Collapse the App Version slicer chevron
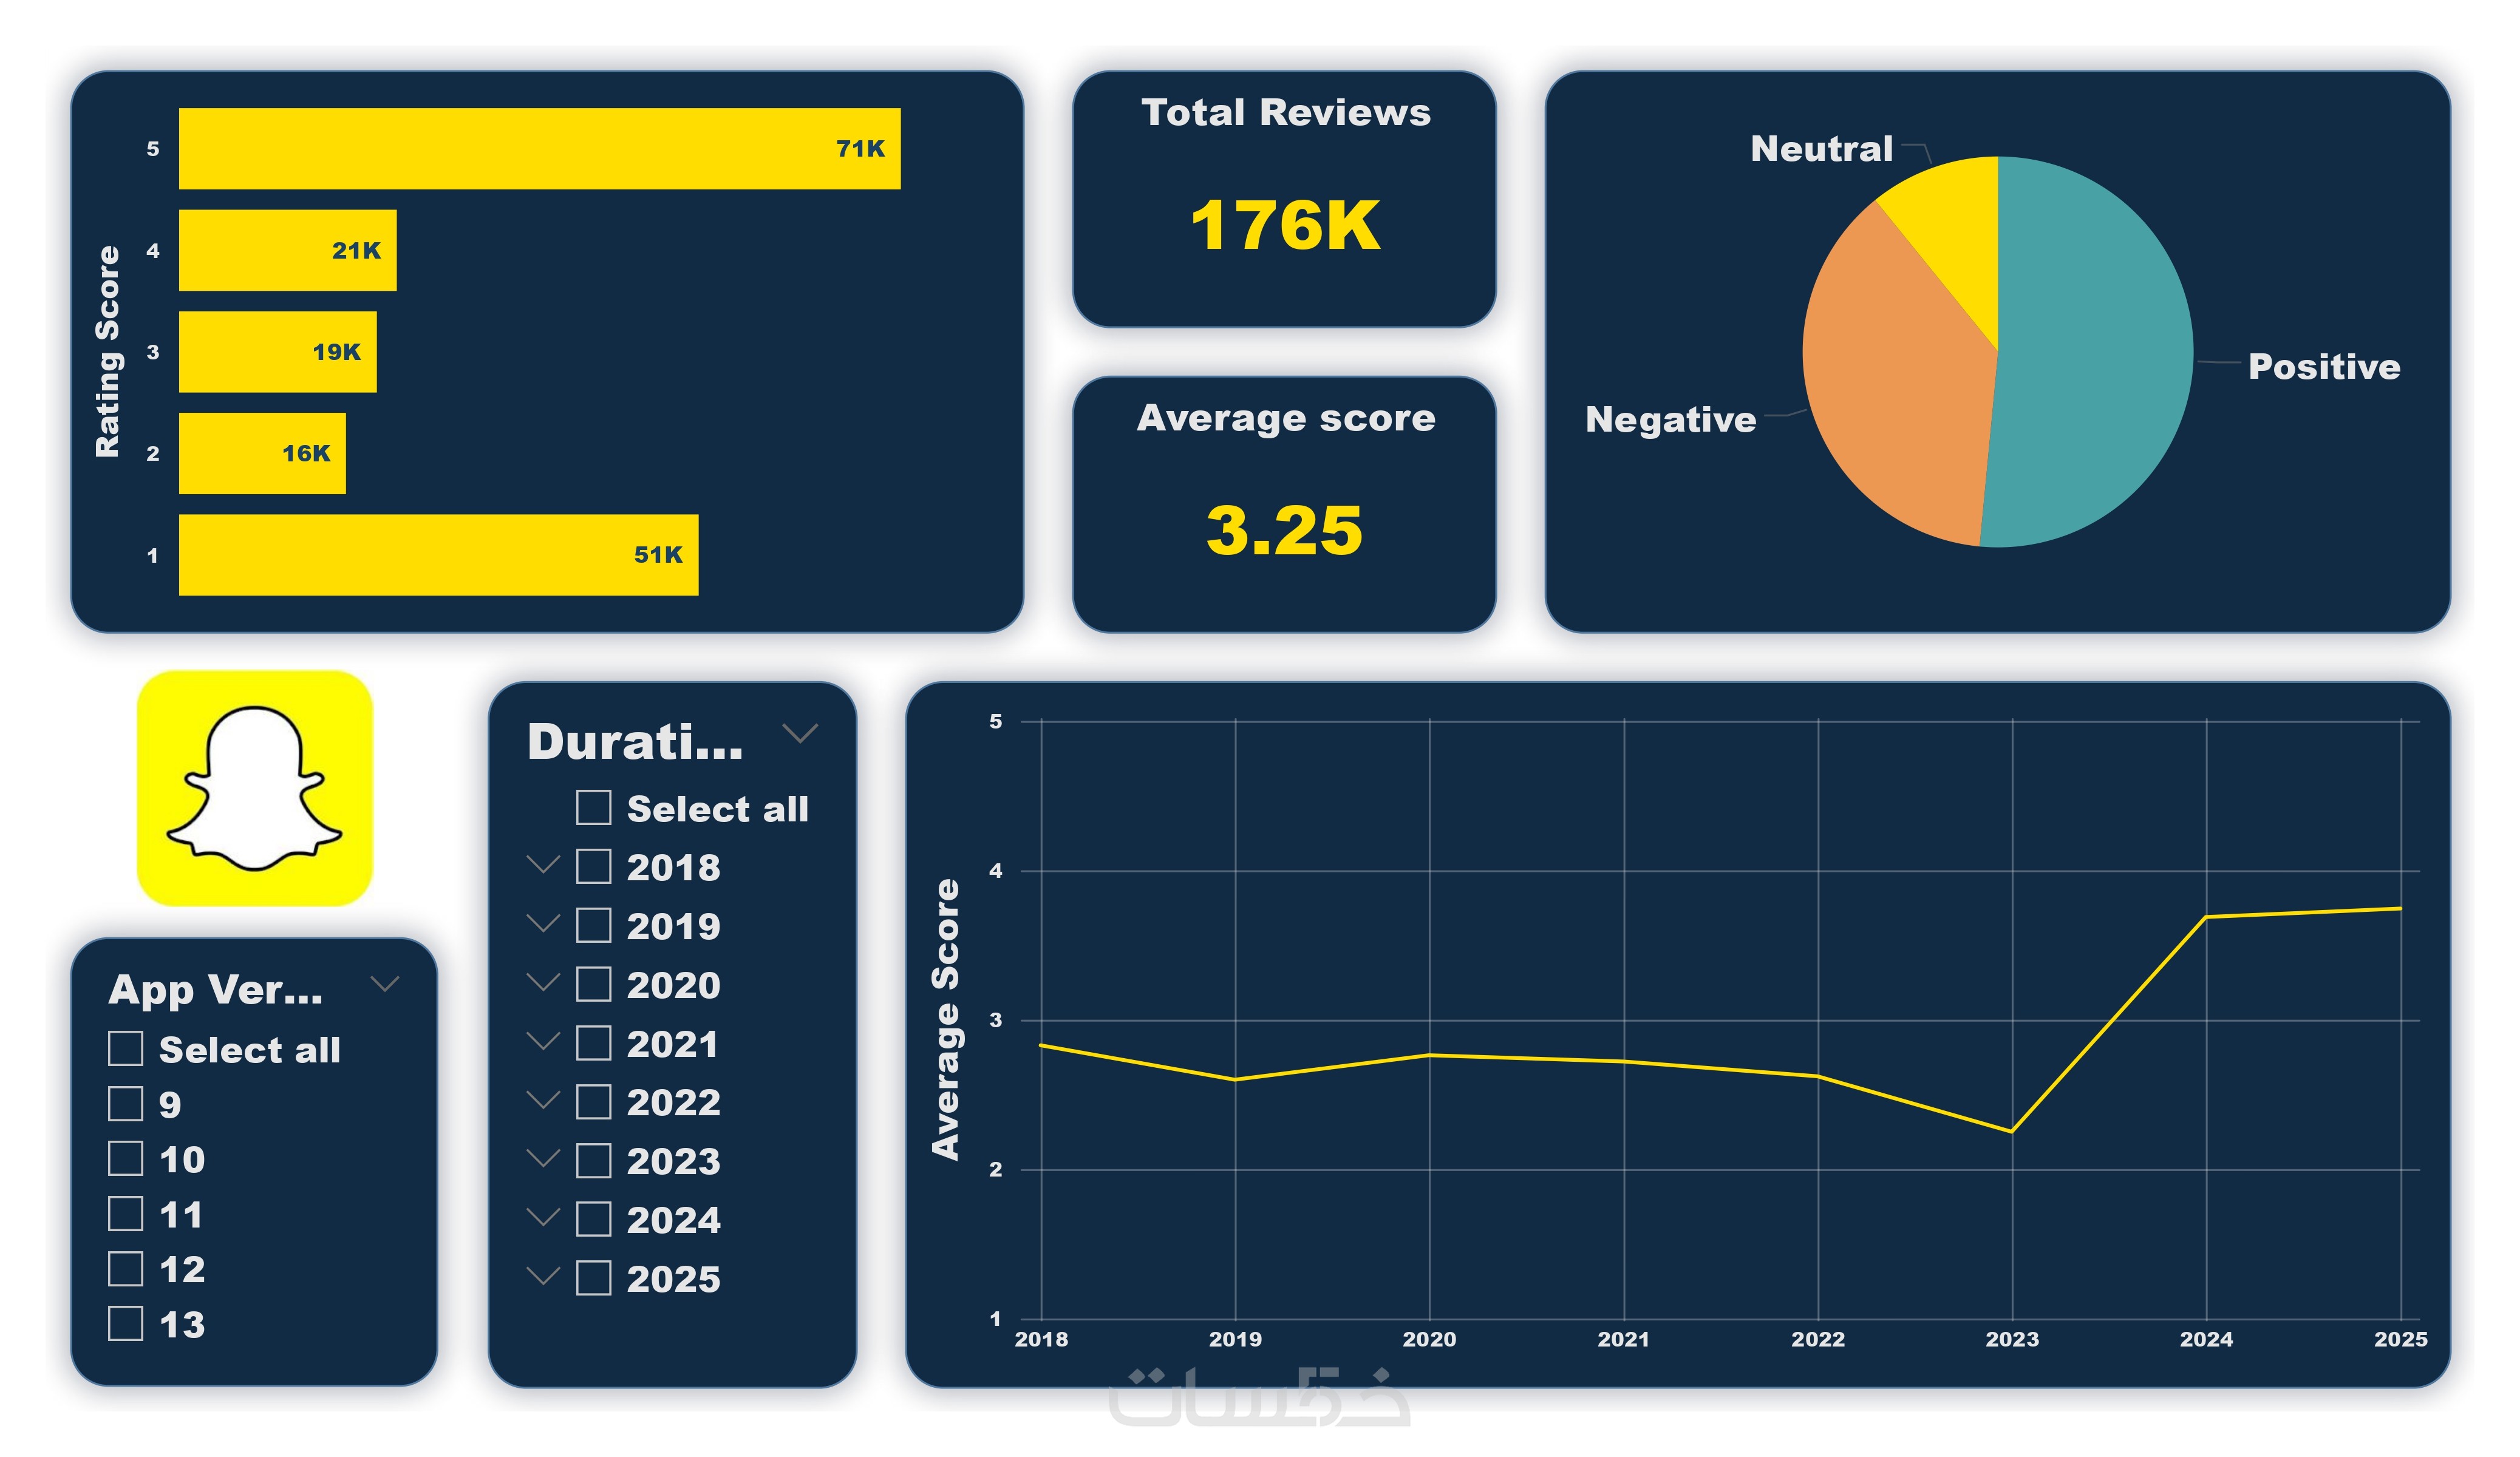The height and width of the screenshot is (1457, 2520). pos(385,984)
